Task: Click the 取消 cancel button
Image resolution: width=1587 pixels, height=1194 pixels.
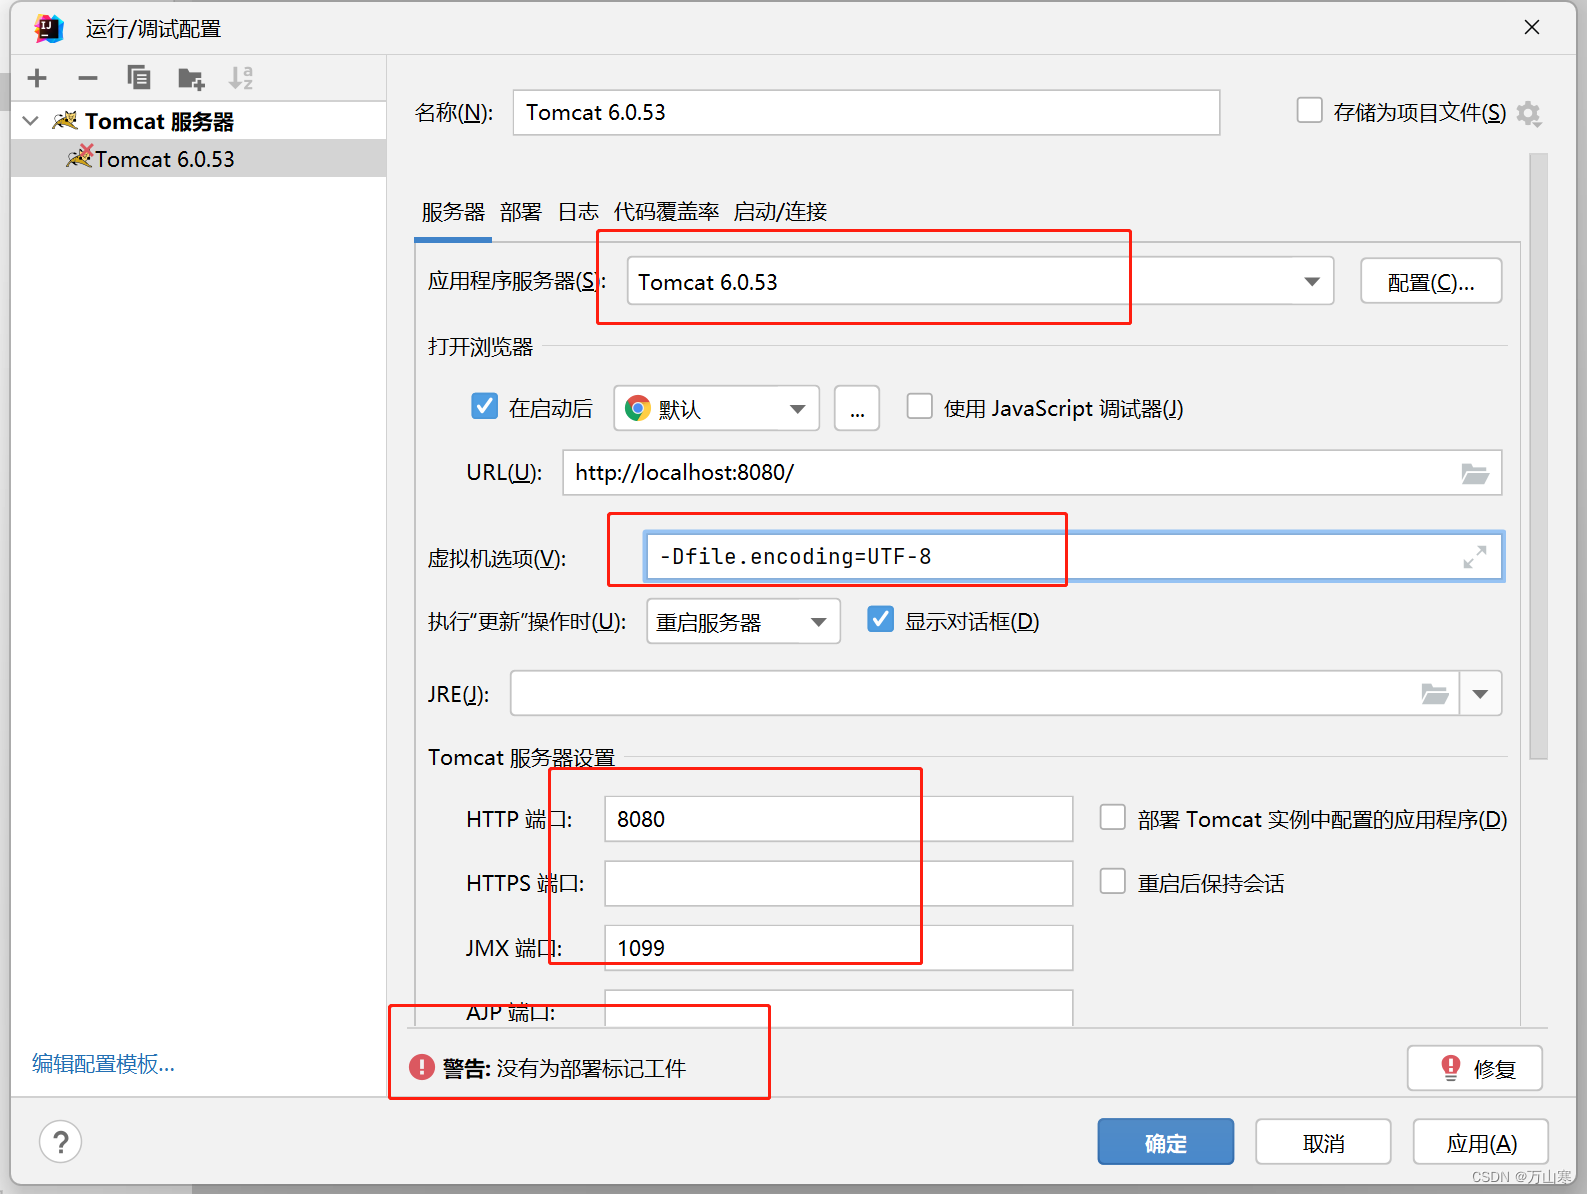Action: tap(1323, 1142)
